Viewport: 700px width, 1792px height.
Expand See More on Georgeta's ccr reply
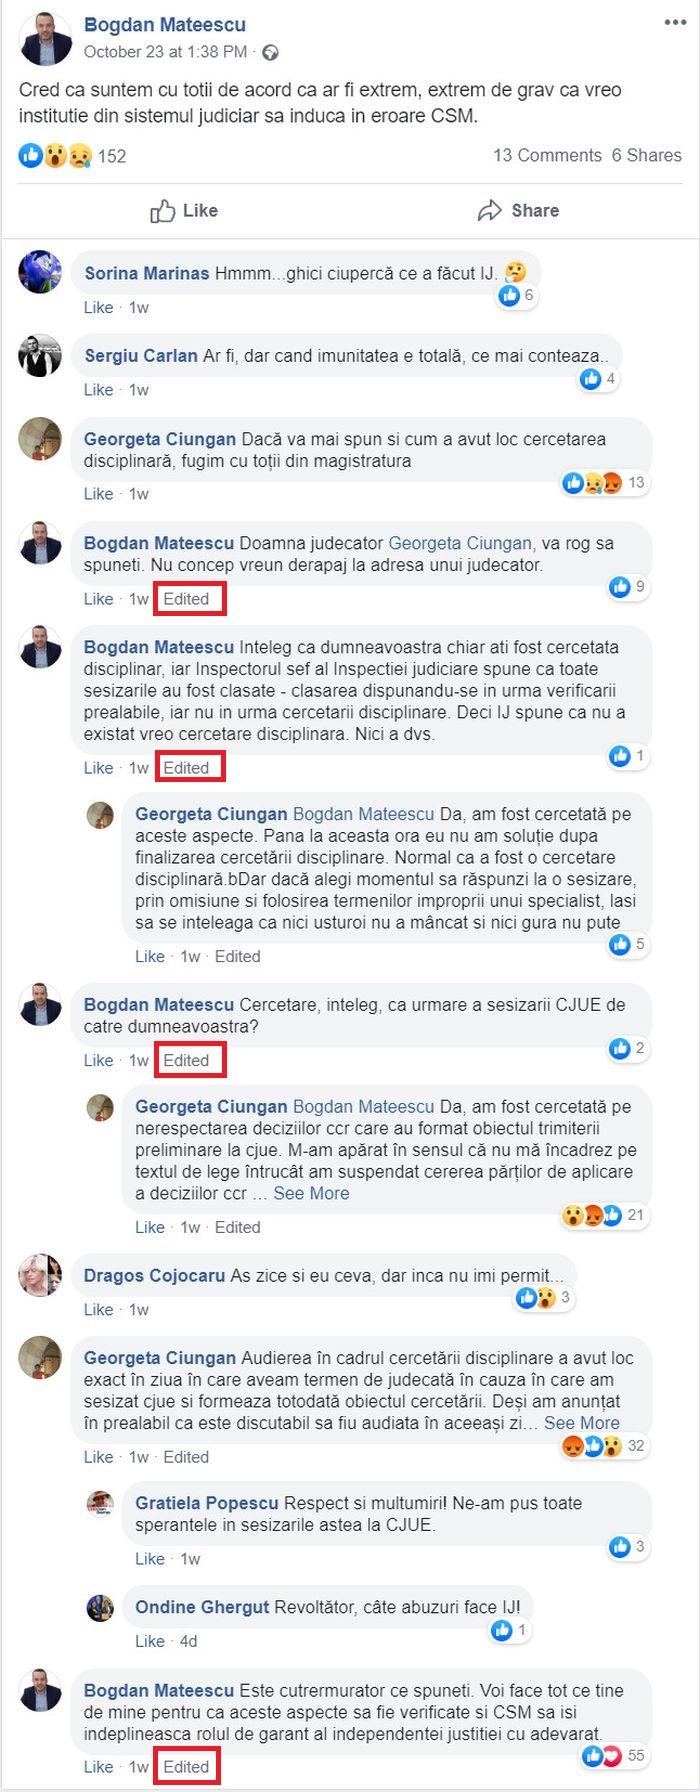(311, 1193)
